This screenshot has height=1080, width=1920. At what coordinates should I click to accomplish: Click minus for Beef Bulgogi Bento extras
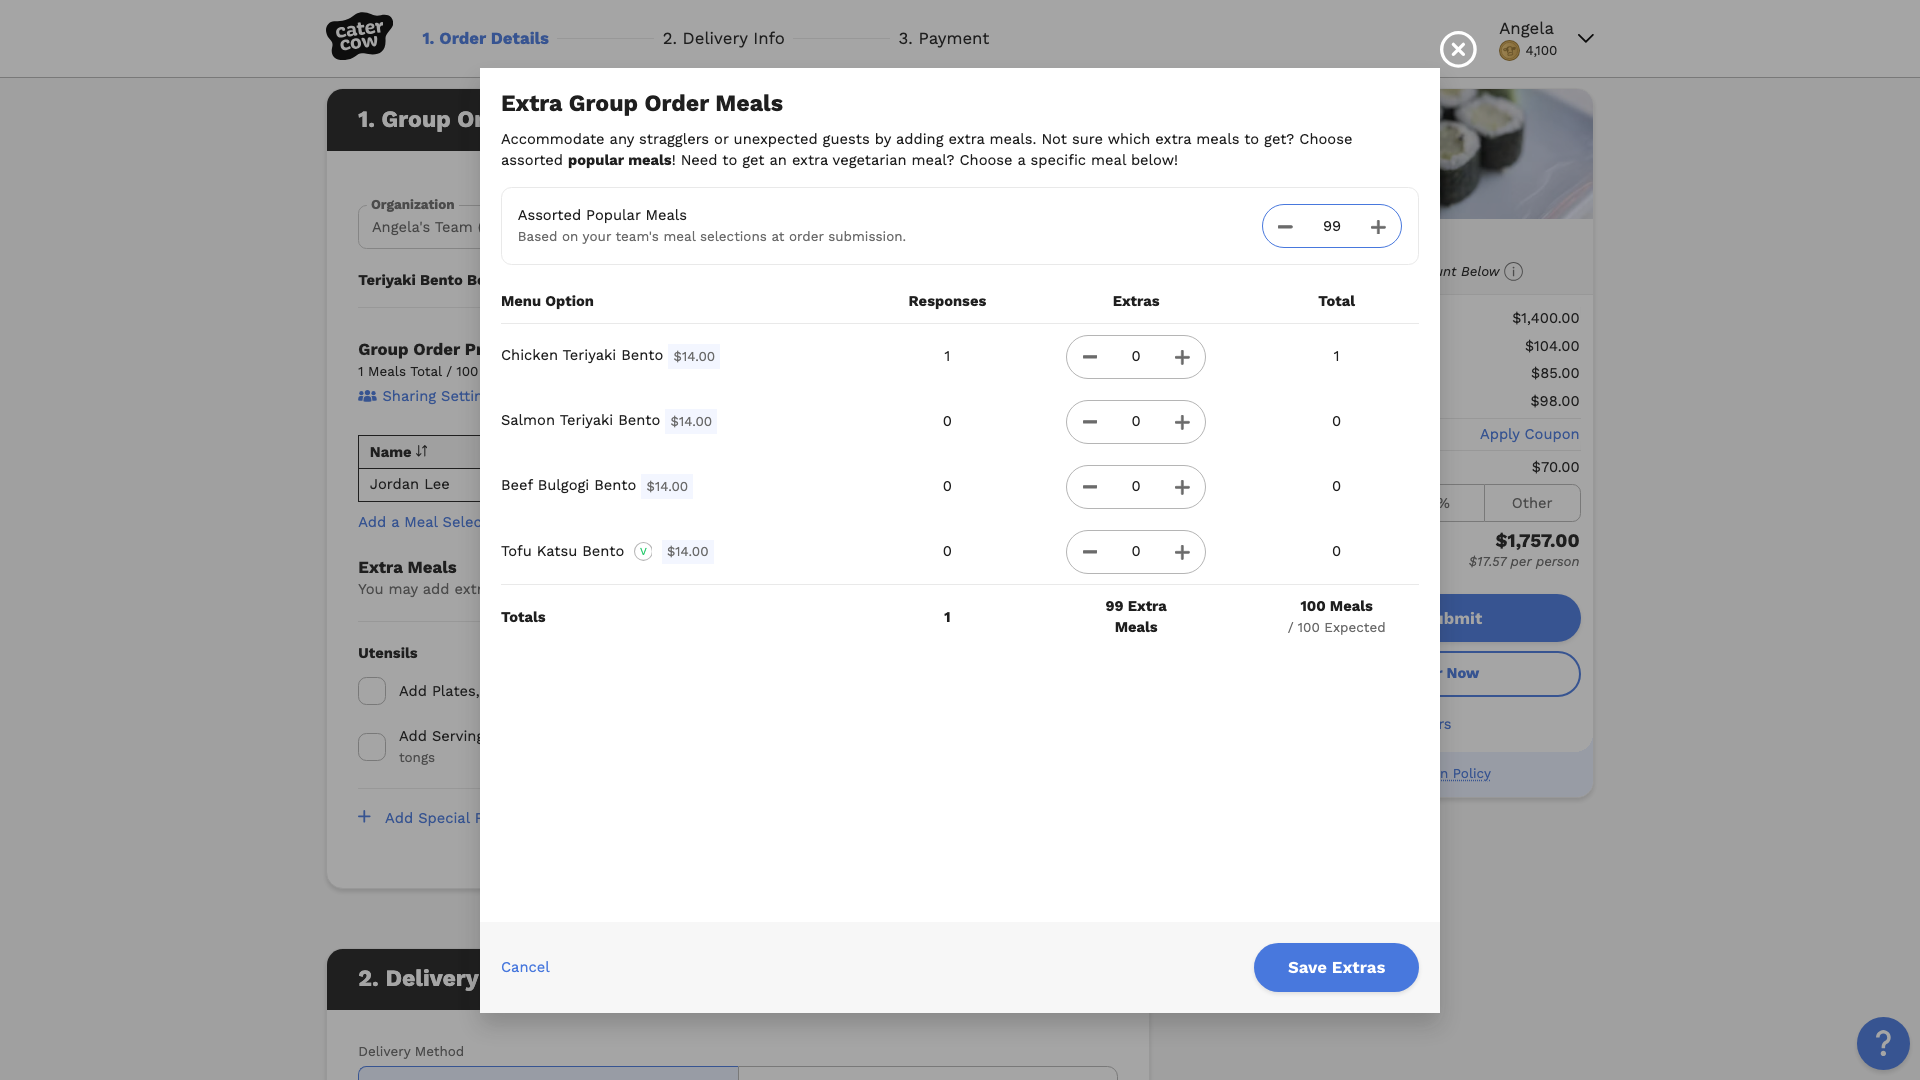tap(1090, 487)
